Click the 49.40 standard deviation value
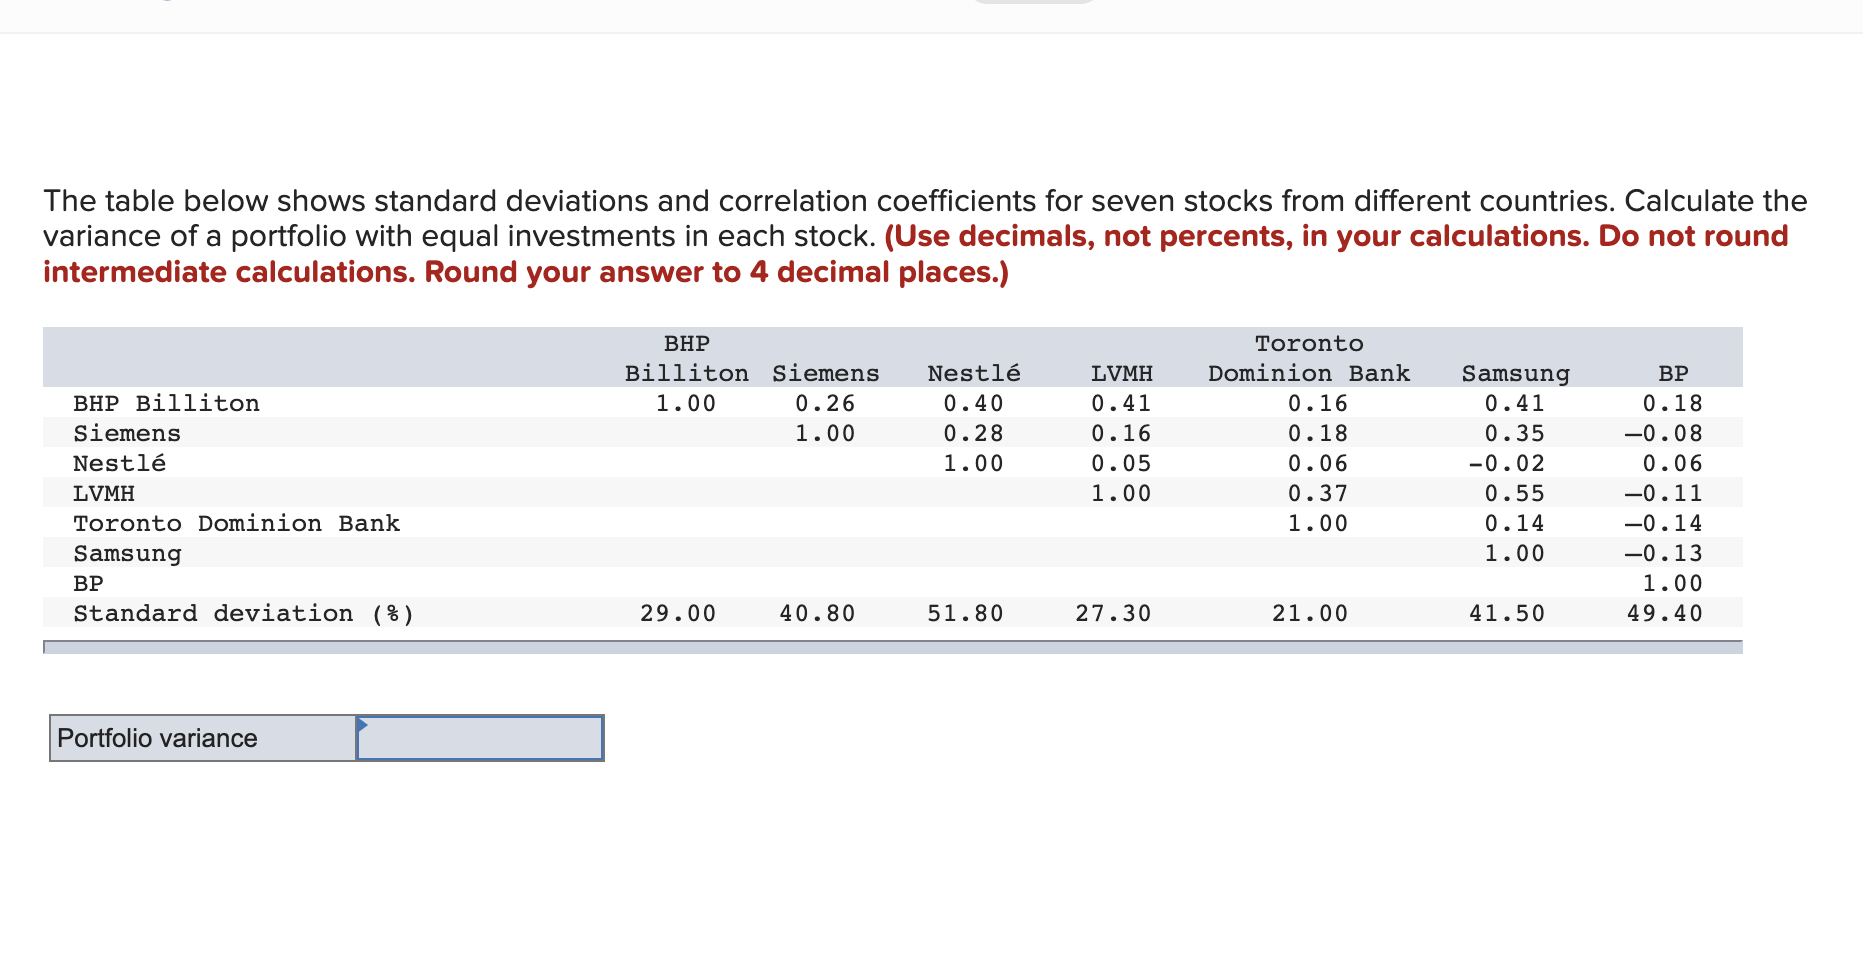The image size is (1863, 964). [x=1664, y=613]
